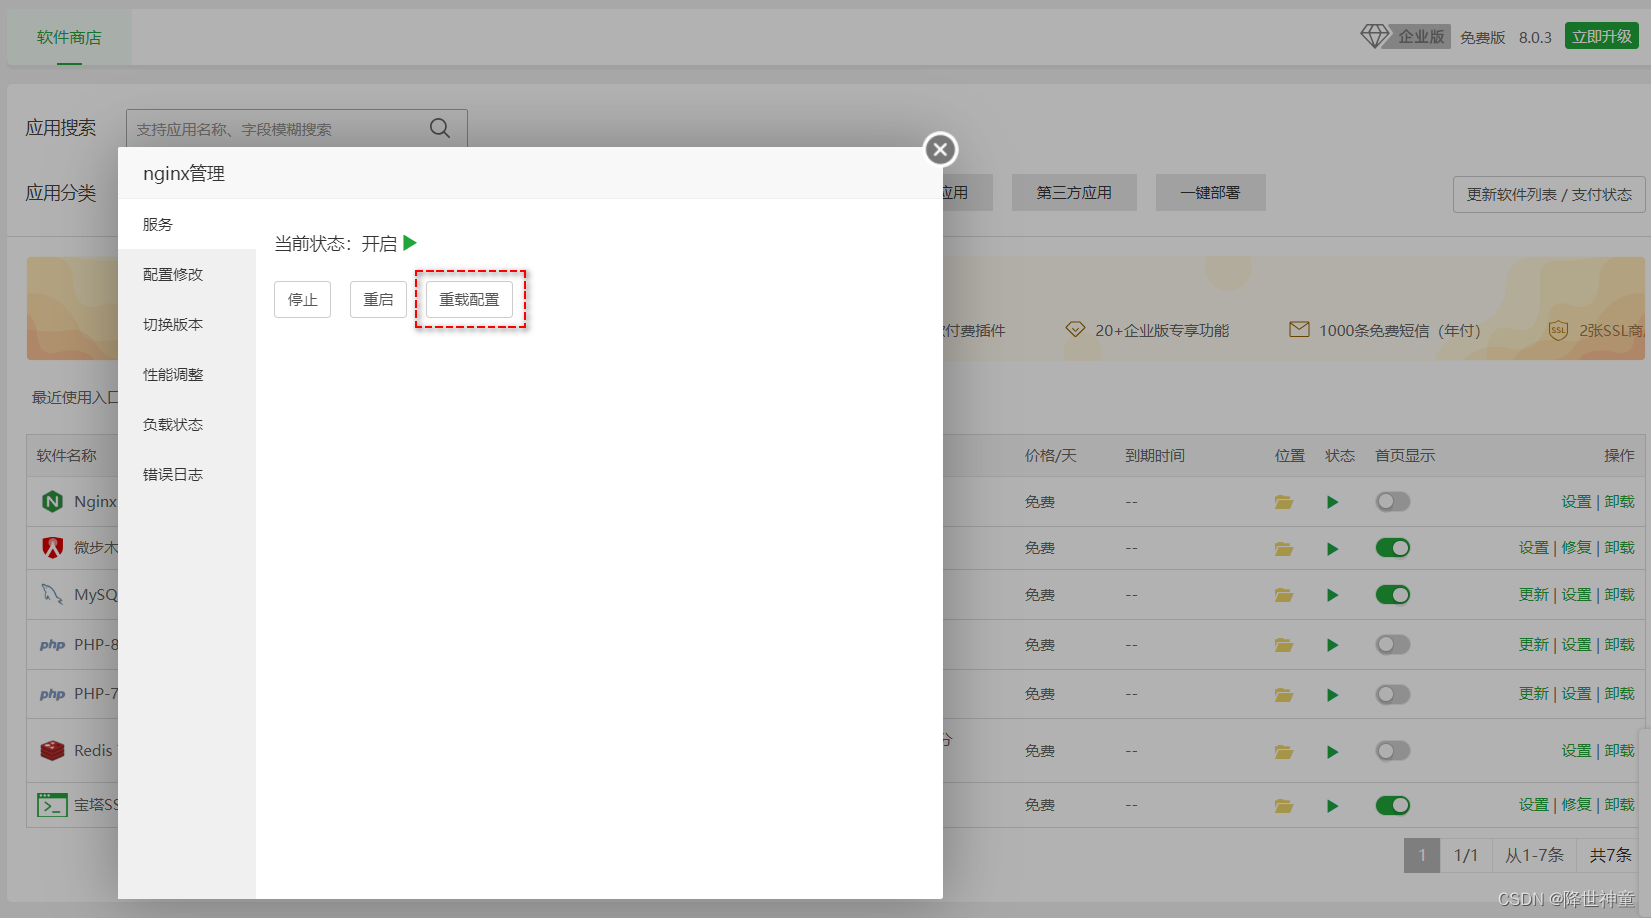Screen dimensions: 1651x918
Task: Toggle homepage display for PHP-8
Action: [x=1393, y=644]
